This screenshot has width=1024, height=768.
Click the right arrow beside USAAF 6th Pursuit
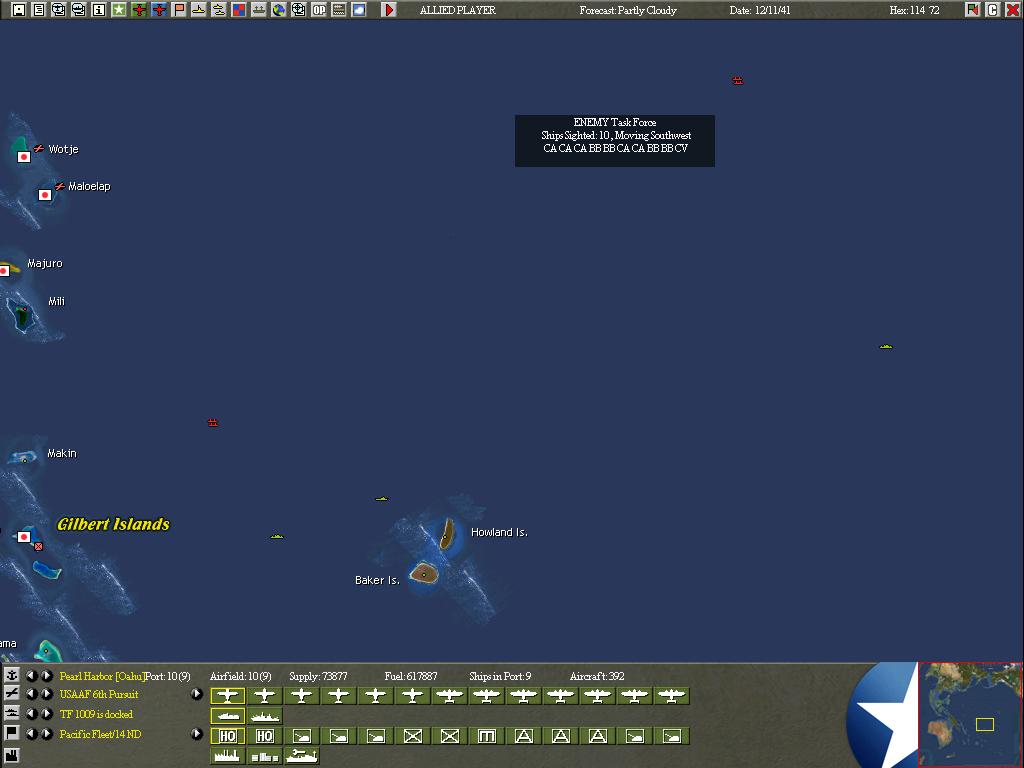pos(46,694)
